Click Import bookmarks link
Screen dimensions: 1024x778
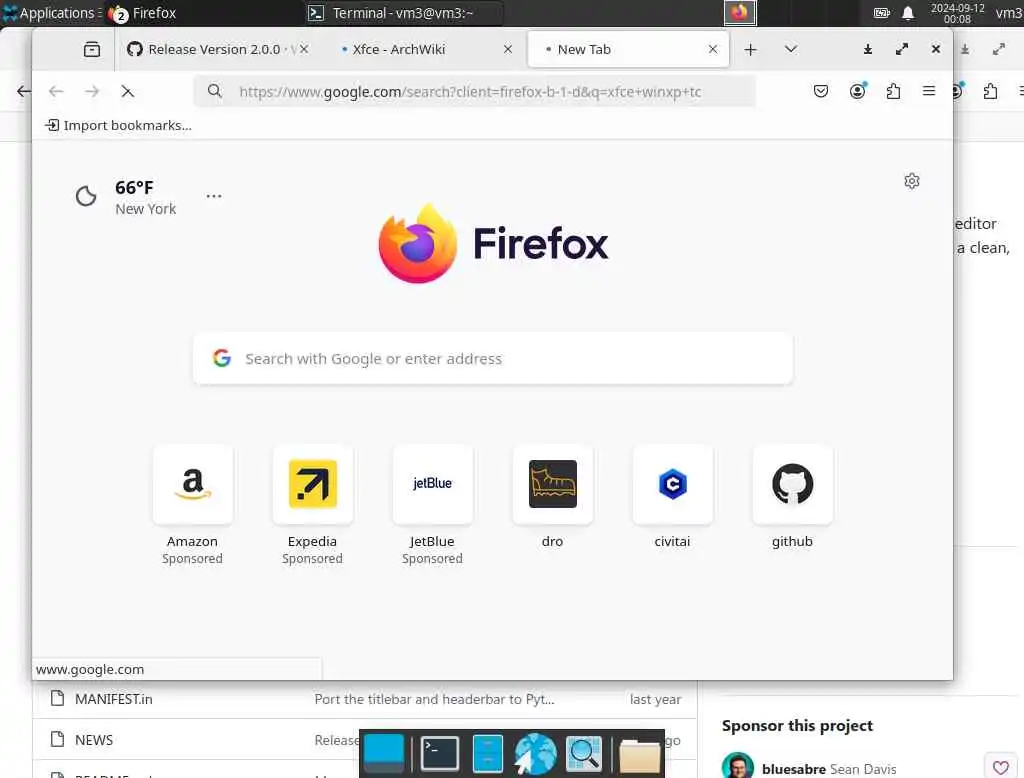tap(118, 125)
